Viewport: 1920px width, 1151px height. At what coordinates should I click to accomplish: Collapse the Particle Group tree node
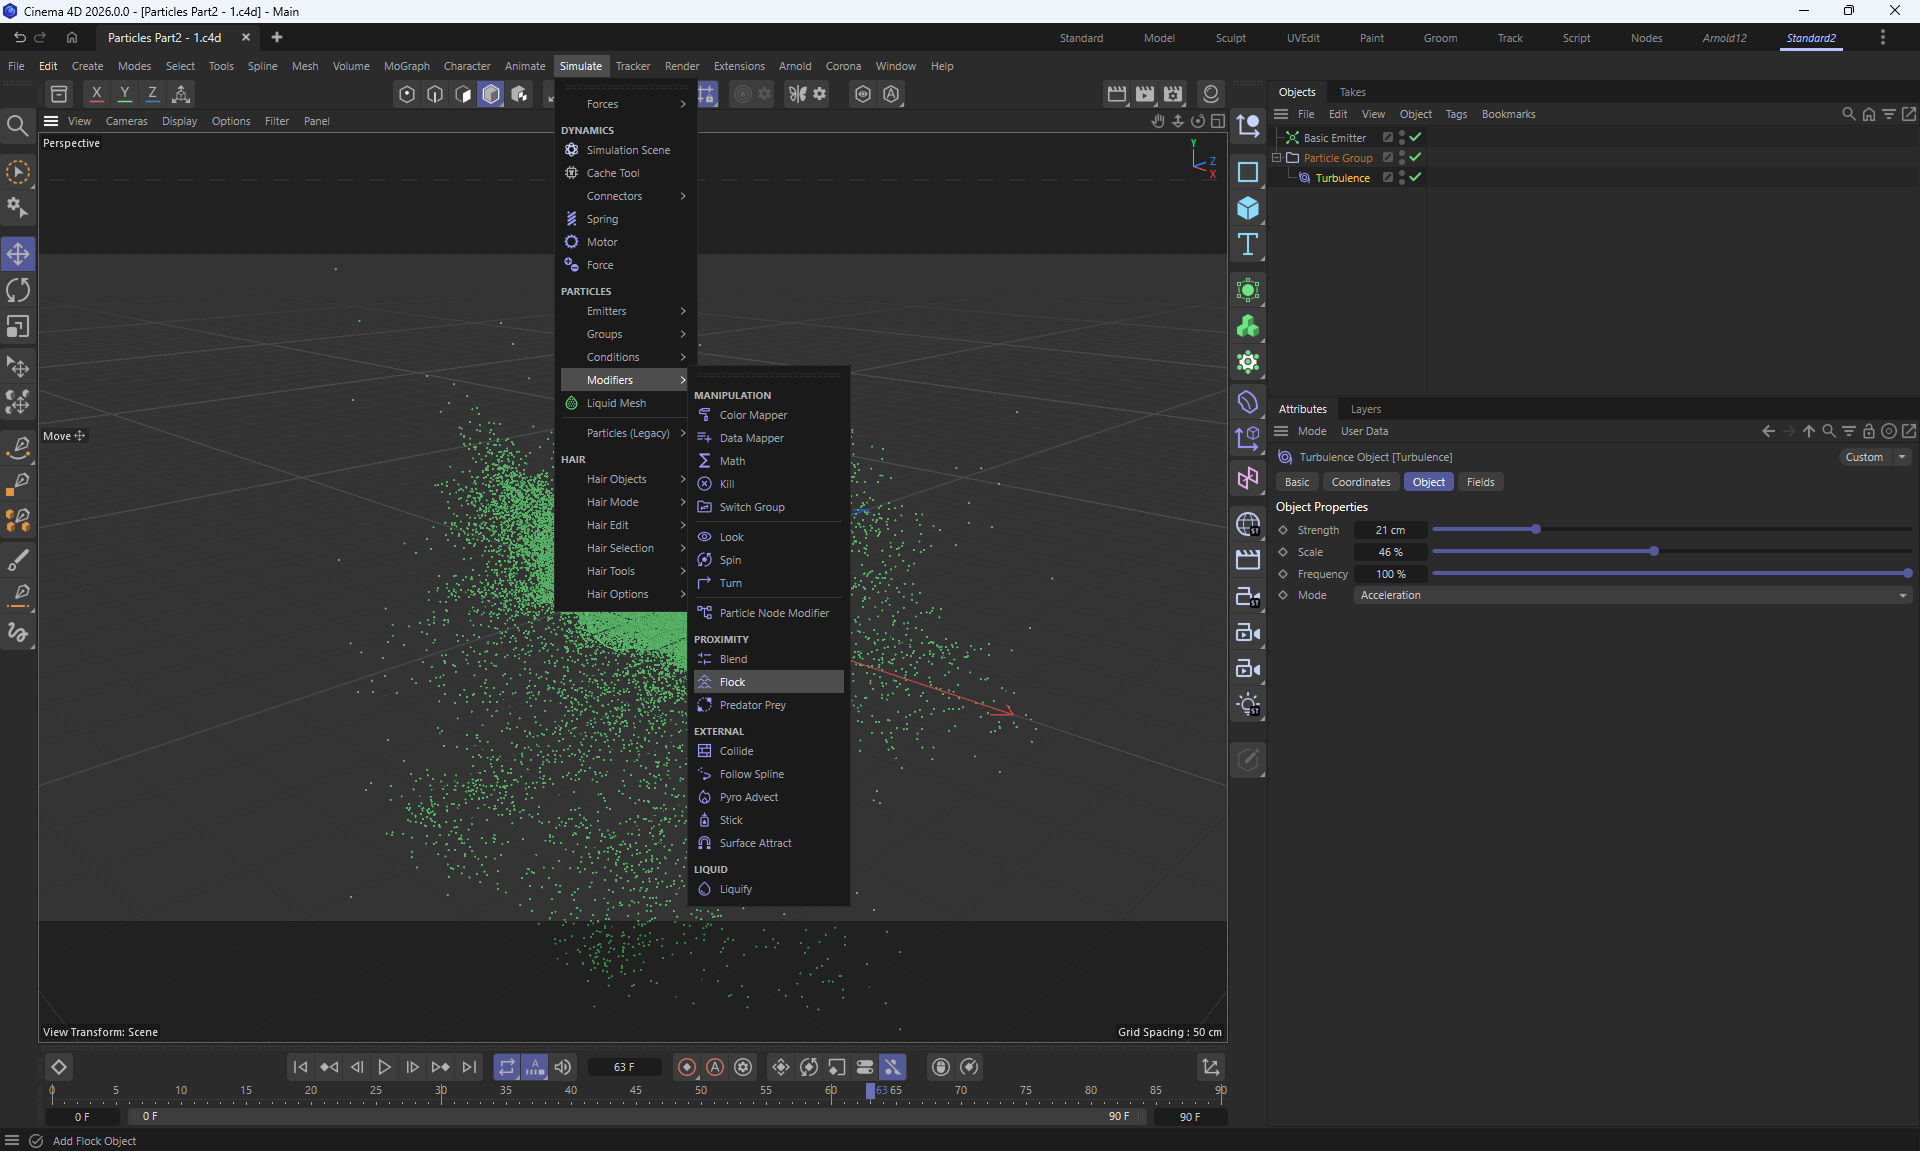pos(1277,158)
